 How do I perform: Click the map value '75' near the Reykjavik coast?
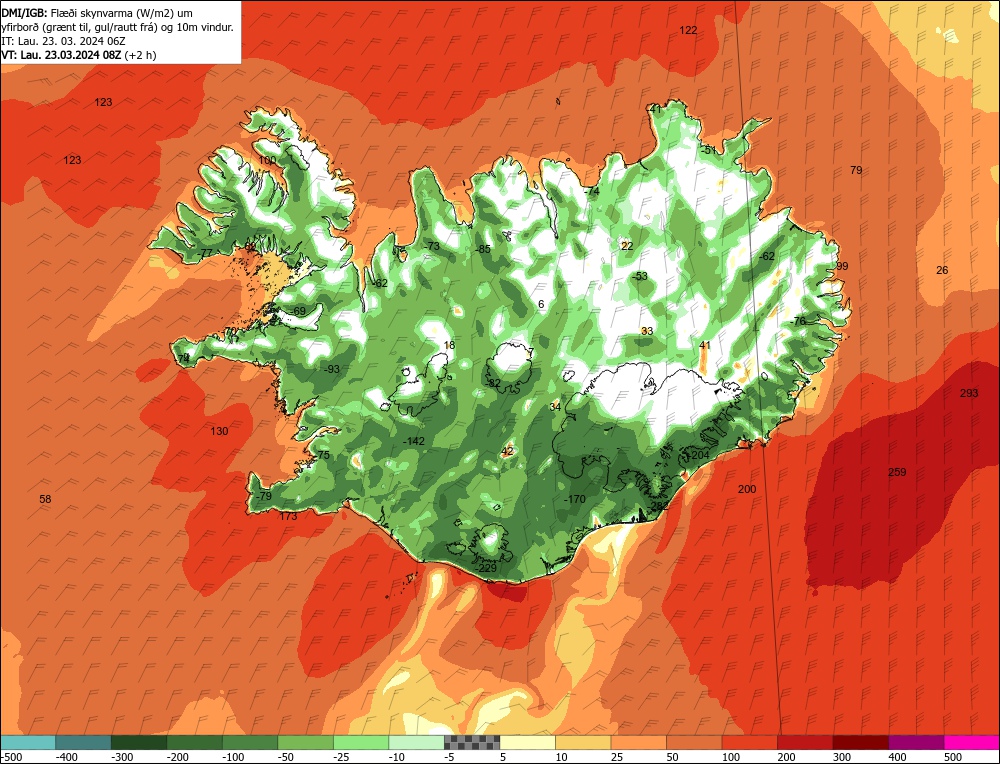[x=323, y=455]
